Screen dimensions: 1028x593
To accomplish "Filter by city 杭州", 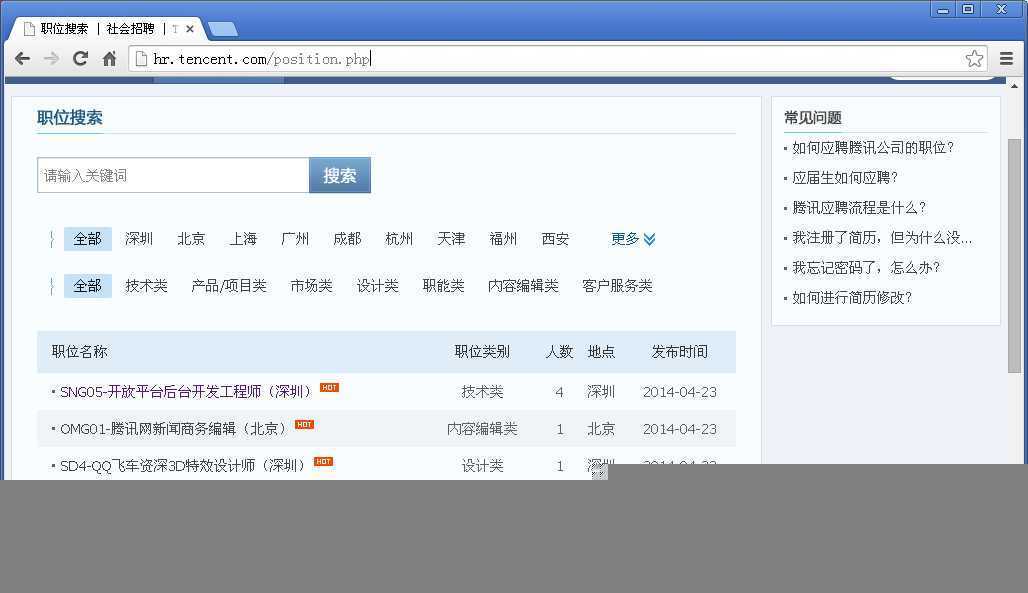I will [399, 239].
